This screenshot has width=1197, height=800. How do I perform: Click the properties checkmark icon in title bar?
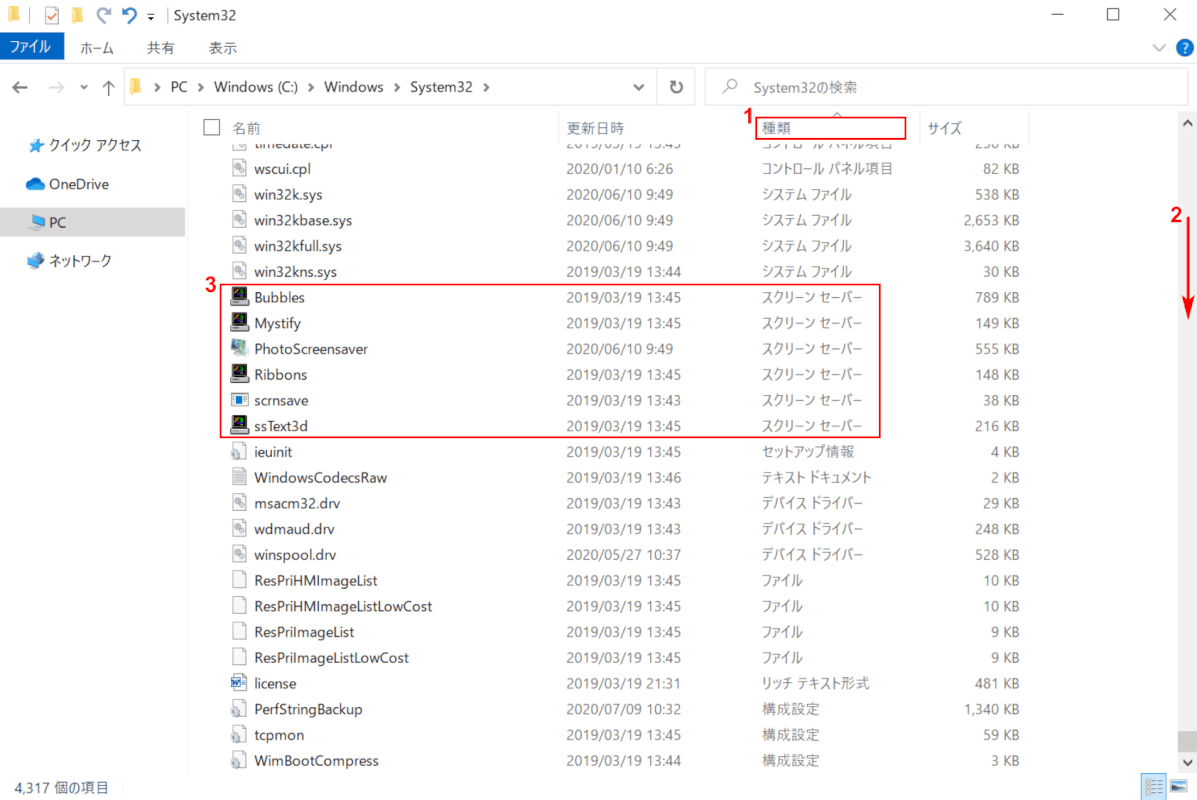click(52, 16)
